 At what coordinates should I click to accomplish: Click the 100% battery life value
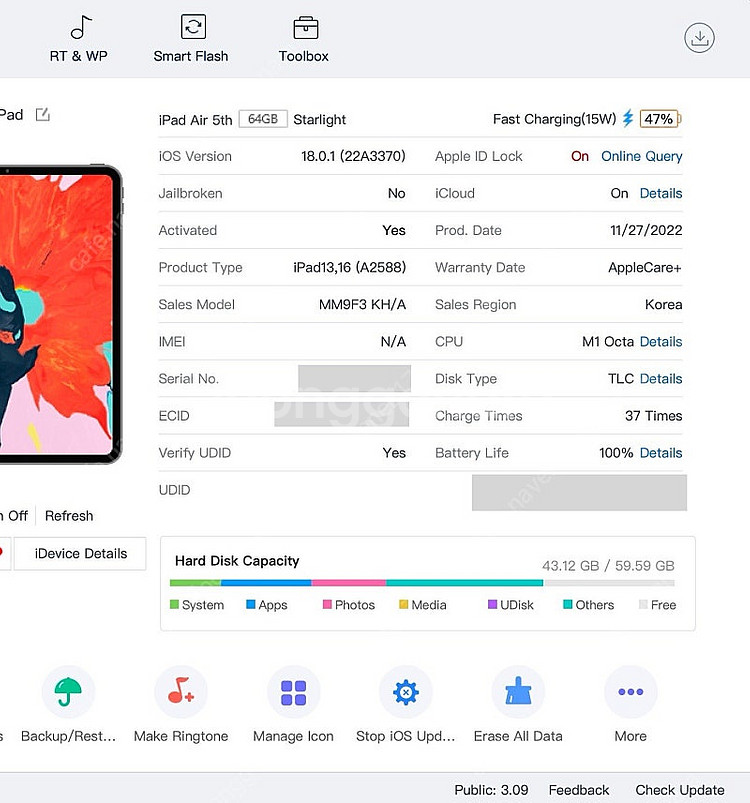click(616, 453)
